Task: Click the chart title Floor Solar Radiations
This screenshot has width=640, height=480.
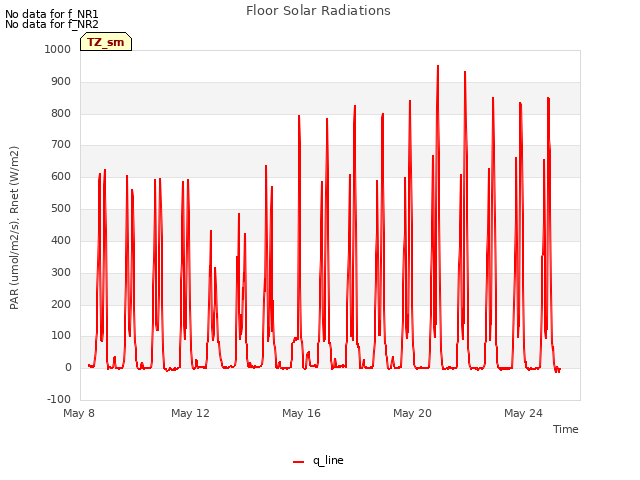Action: [x=318, y=11]
